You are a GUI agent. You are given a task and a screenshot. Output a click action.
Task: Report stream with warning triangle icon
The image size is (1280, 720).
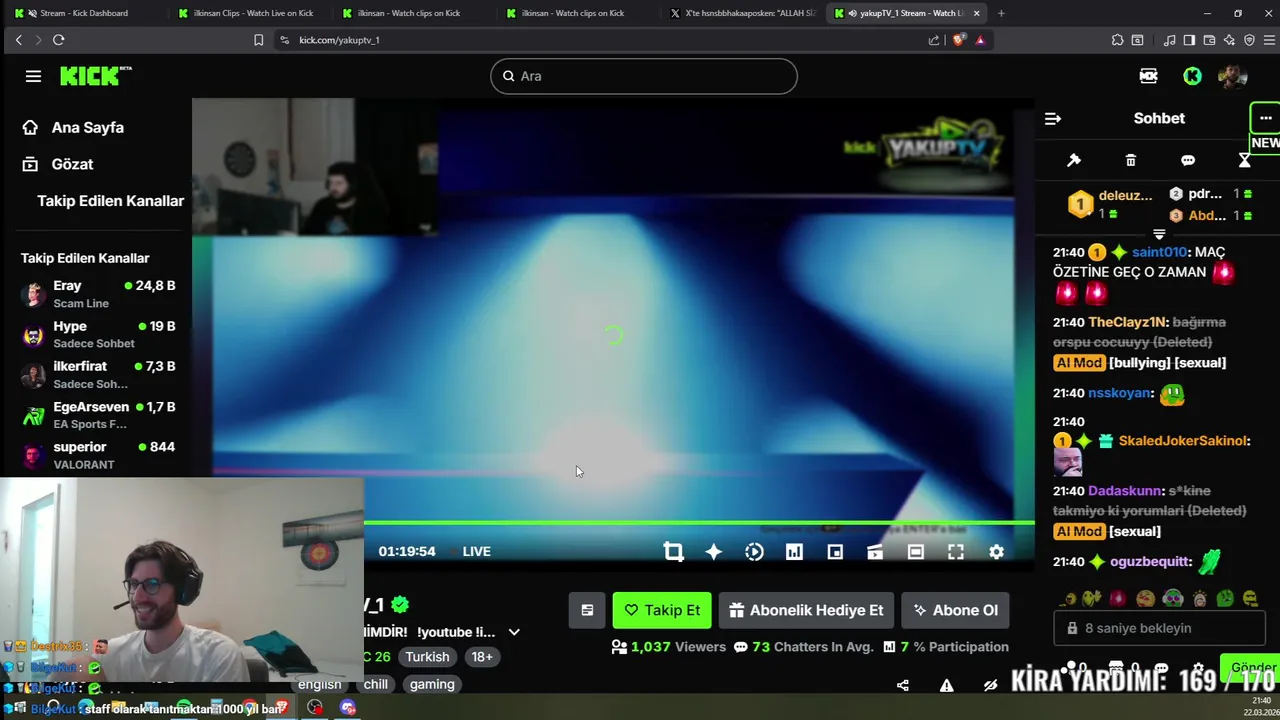[946, 685]
